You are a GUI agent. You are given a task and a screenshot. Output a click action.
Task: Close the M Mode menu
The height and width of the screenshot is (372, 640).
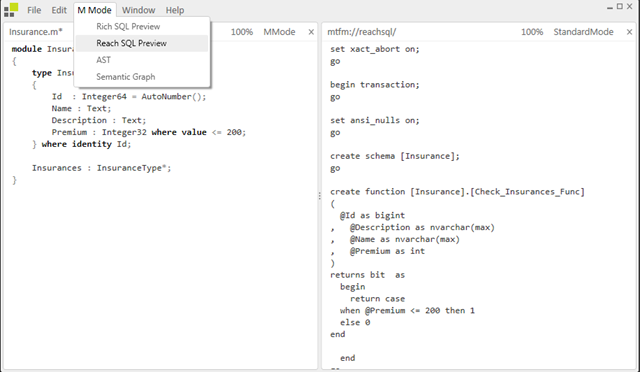pos(94,10)
